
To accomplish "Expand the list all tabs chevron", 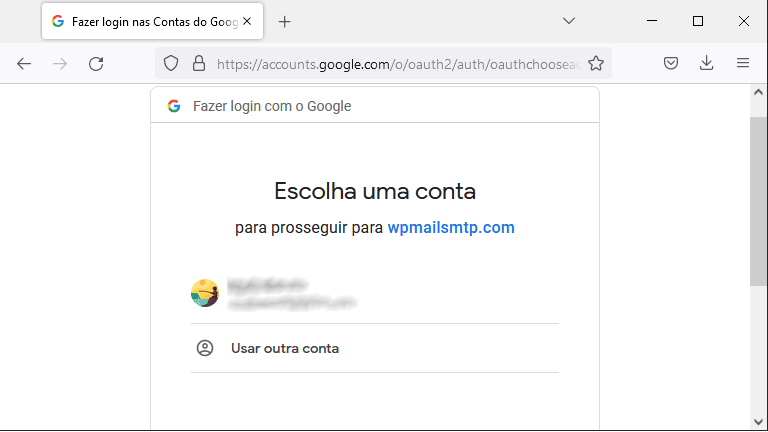I will coord(569,21).
